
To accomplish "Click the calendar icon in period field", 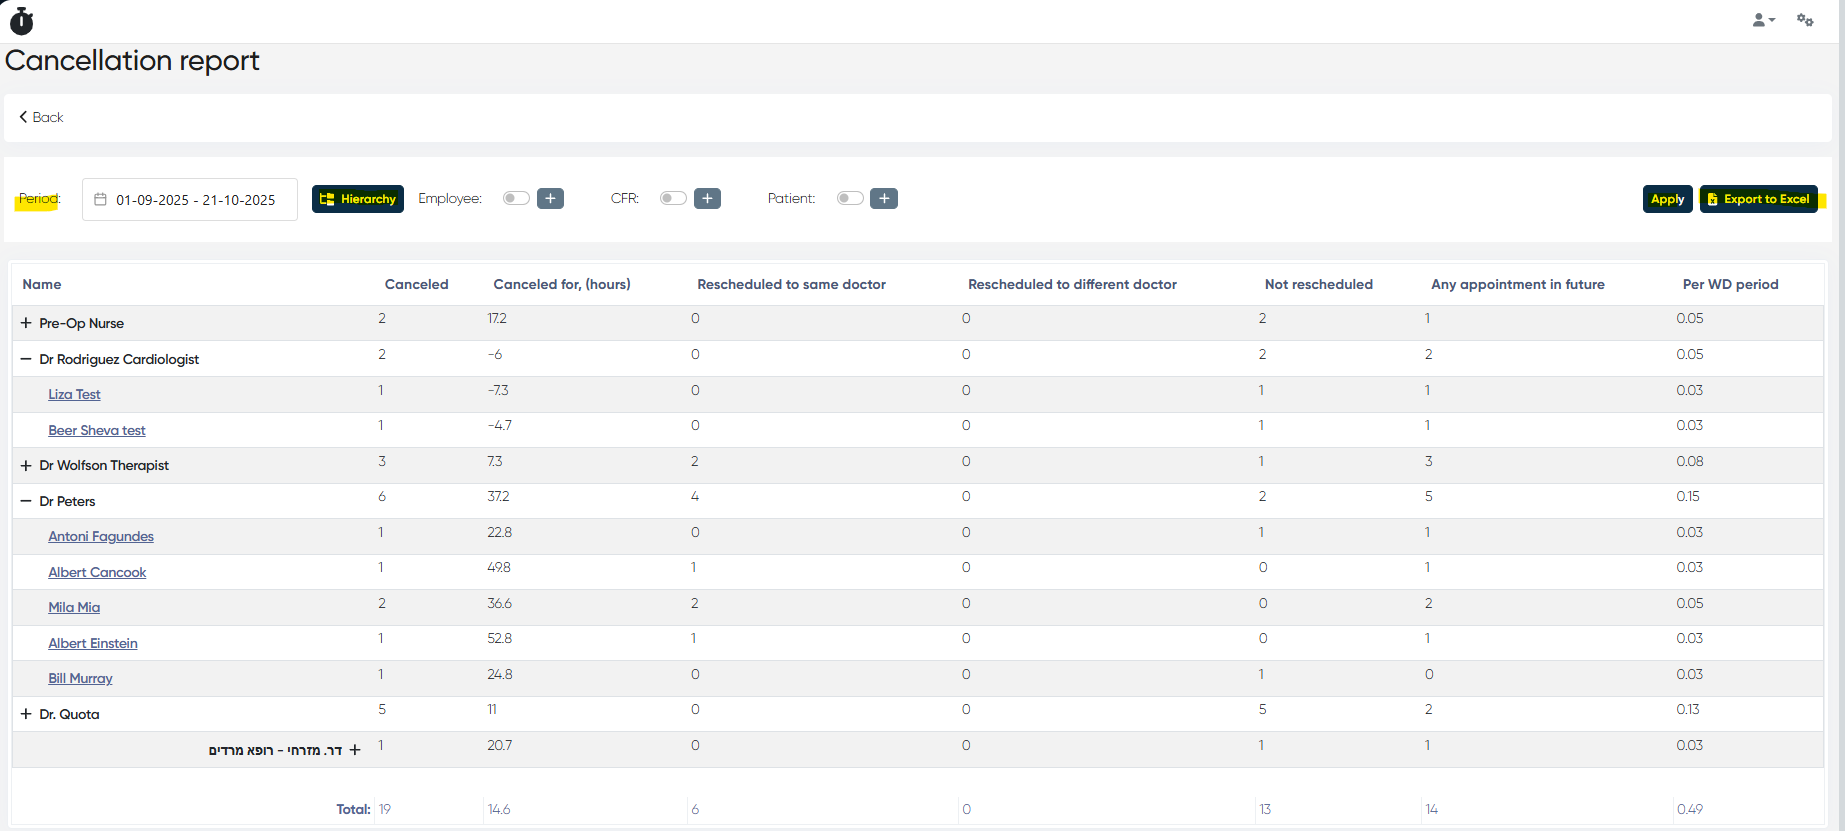I will (x=100, y=200).
